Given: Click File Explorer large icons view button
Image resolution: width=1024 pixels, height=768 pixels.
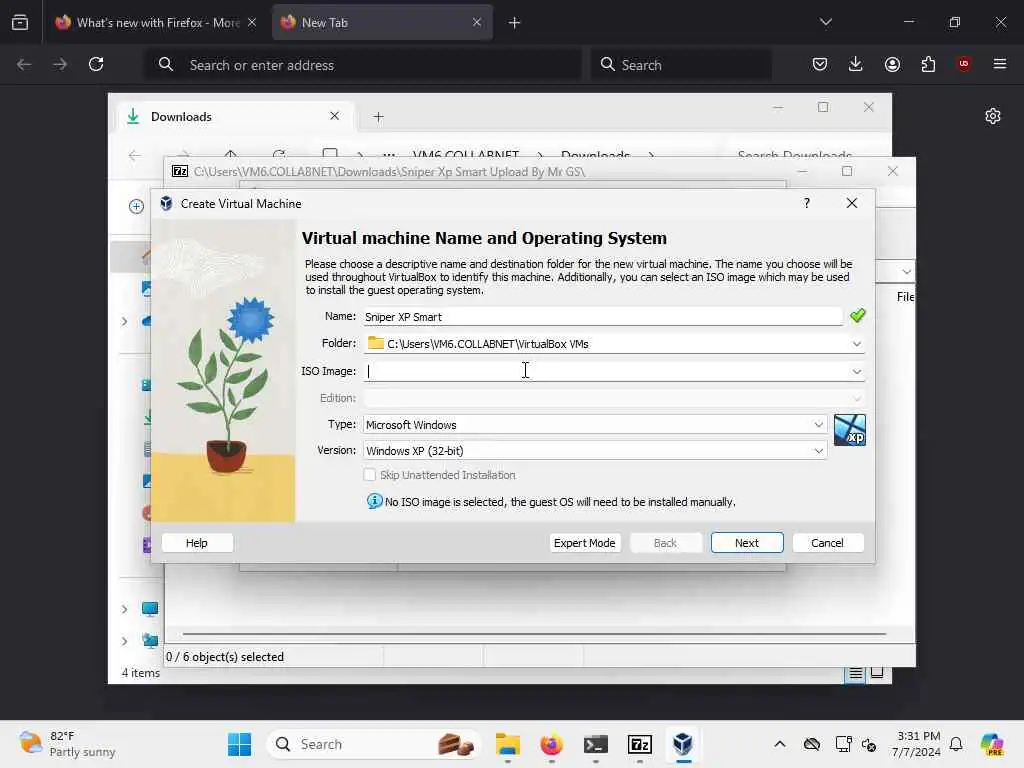Looking at the screenshot, I should click(x=877, y=673).
